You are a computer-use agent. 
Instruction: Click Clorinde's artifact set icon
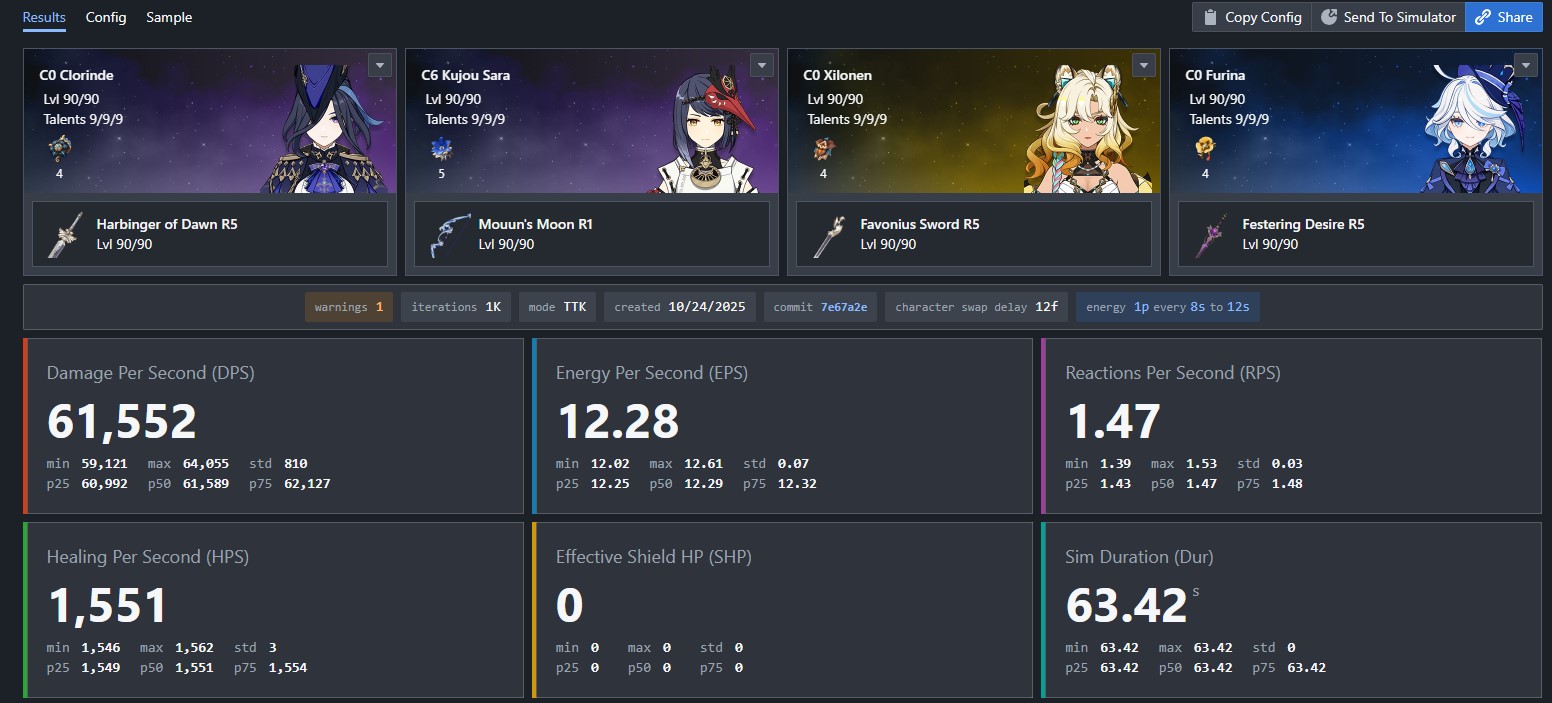(59, 150)
